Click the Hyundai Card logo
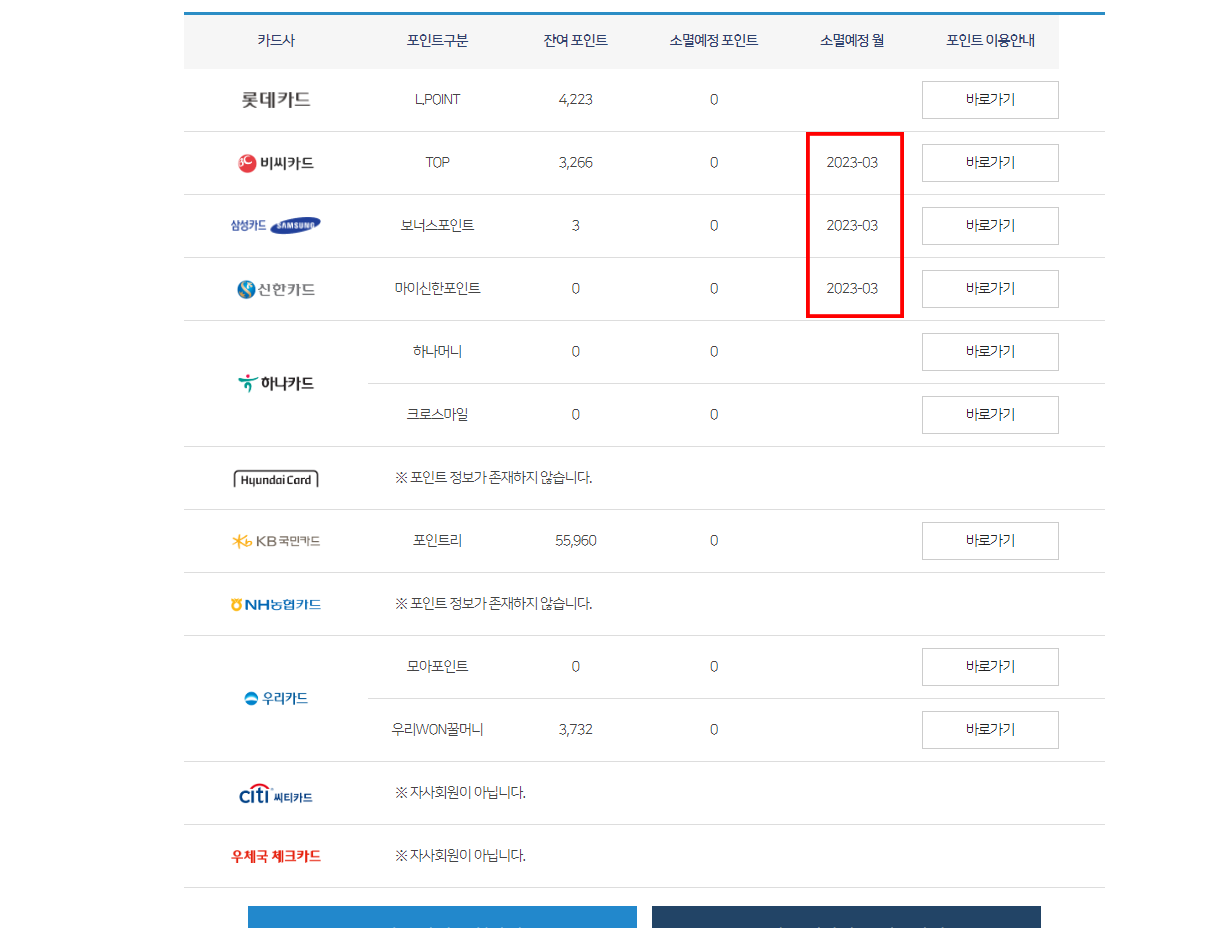1230x928 pixels. pos(276,479)
